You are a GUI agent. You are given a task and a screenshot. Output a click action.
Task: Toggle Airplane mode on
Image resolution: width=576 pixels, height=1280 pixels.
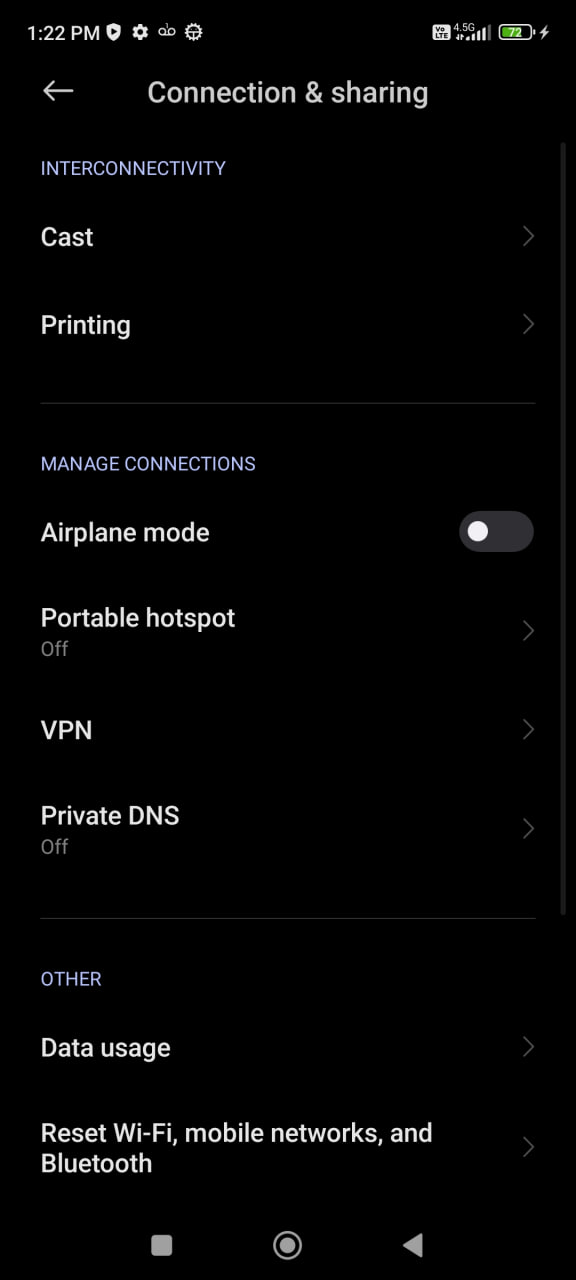pos(496,532)
